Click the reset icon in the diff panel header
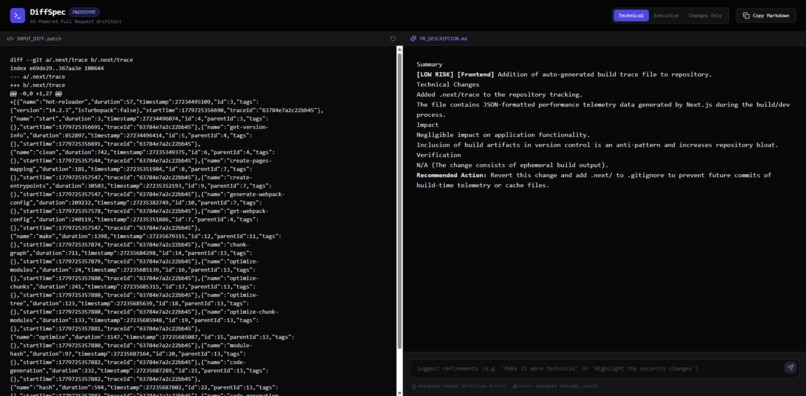This screenshot has width=806, height=396. [x=393, y=39]
